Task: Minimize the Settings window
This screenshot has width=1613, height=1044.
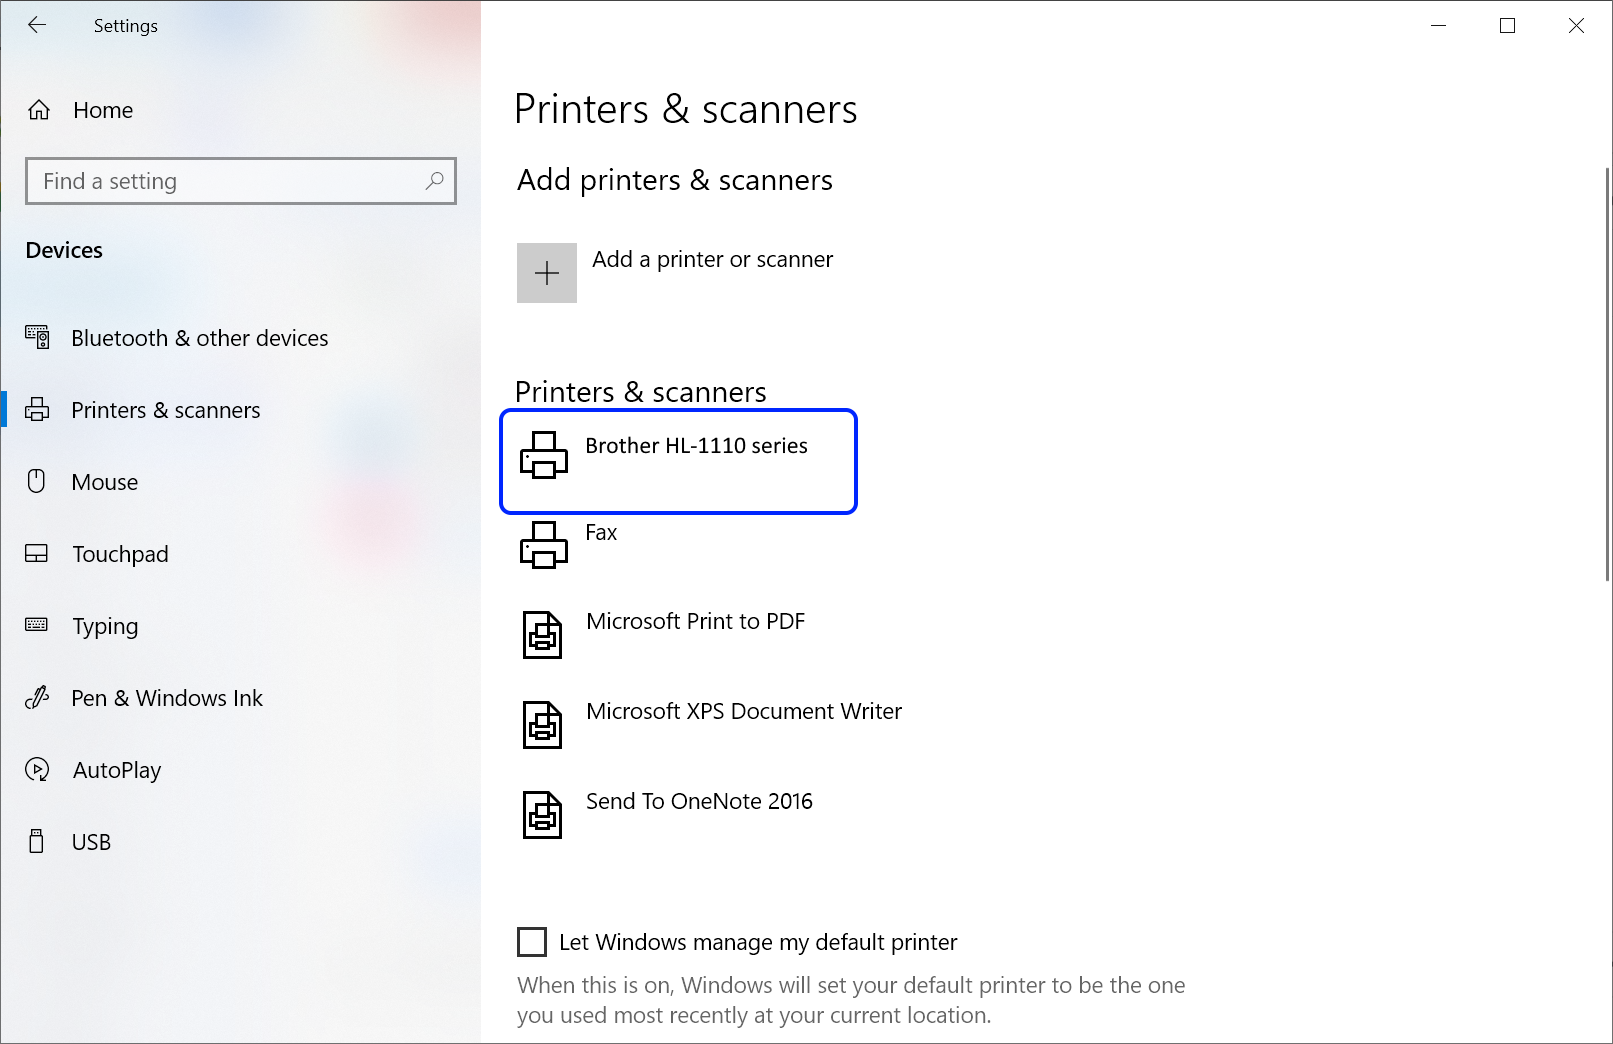Action: 1439,25
